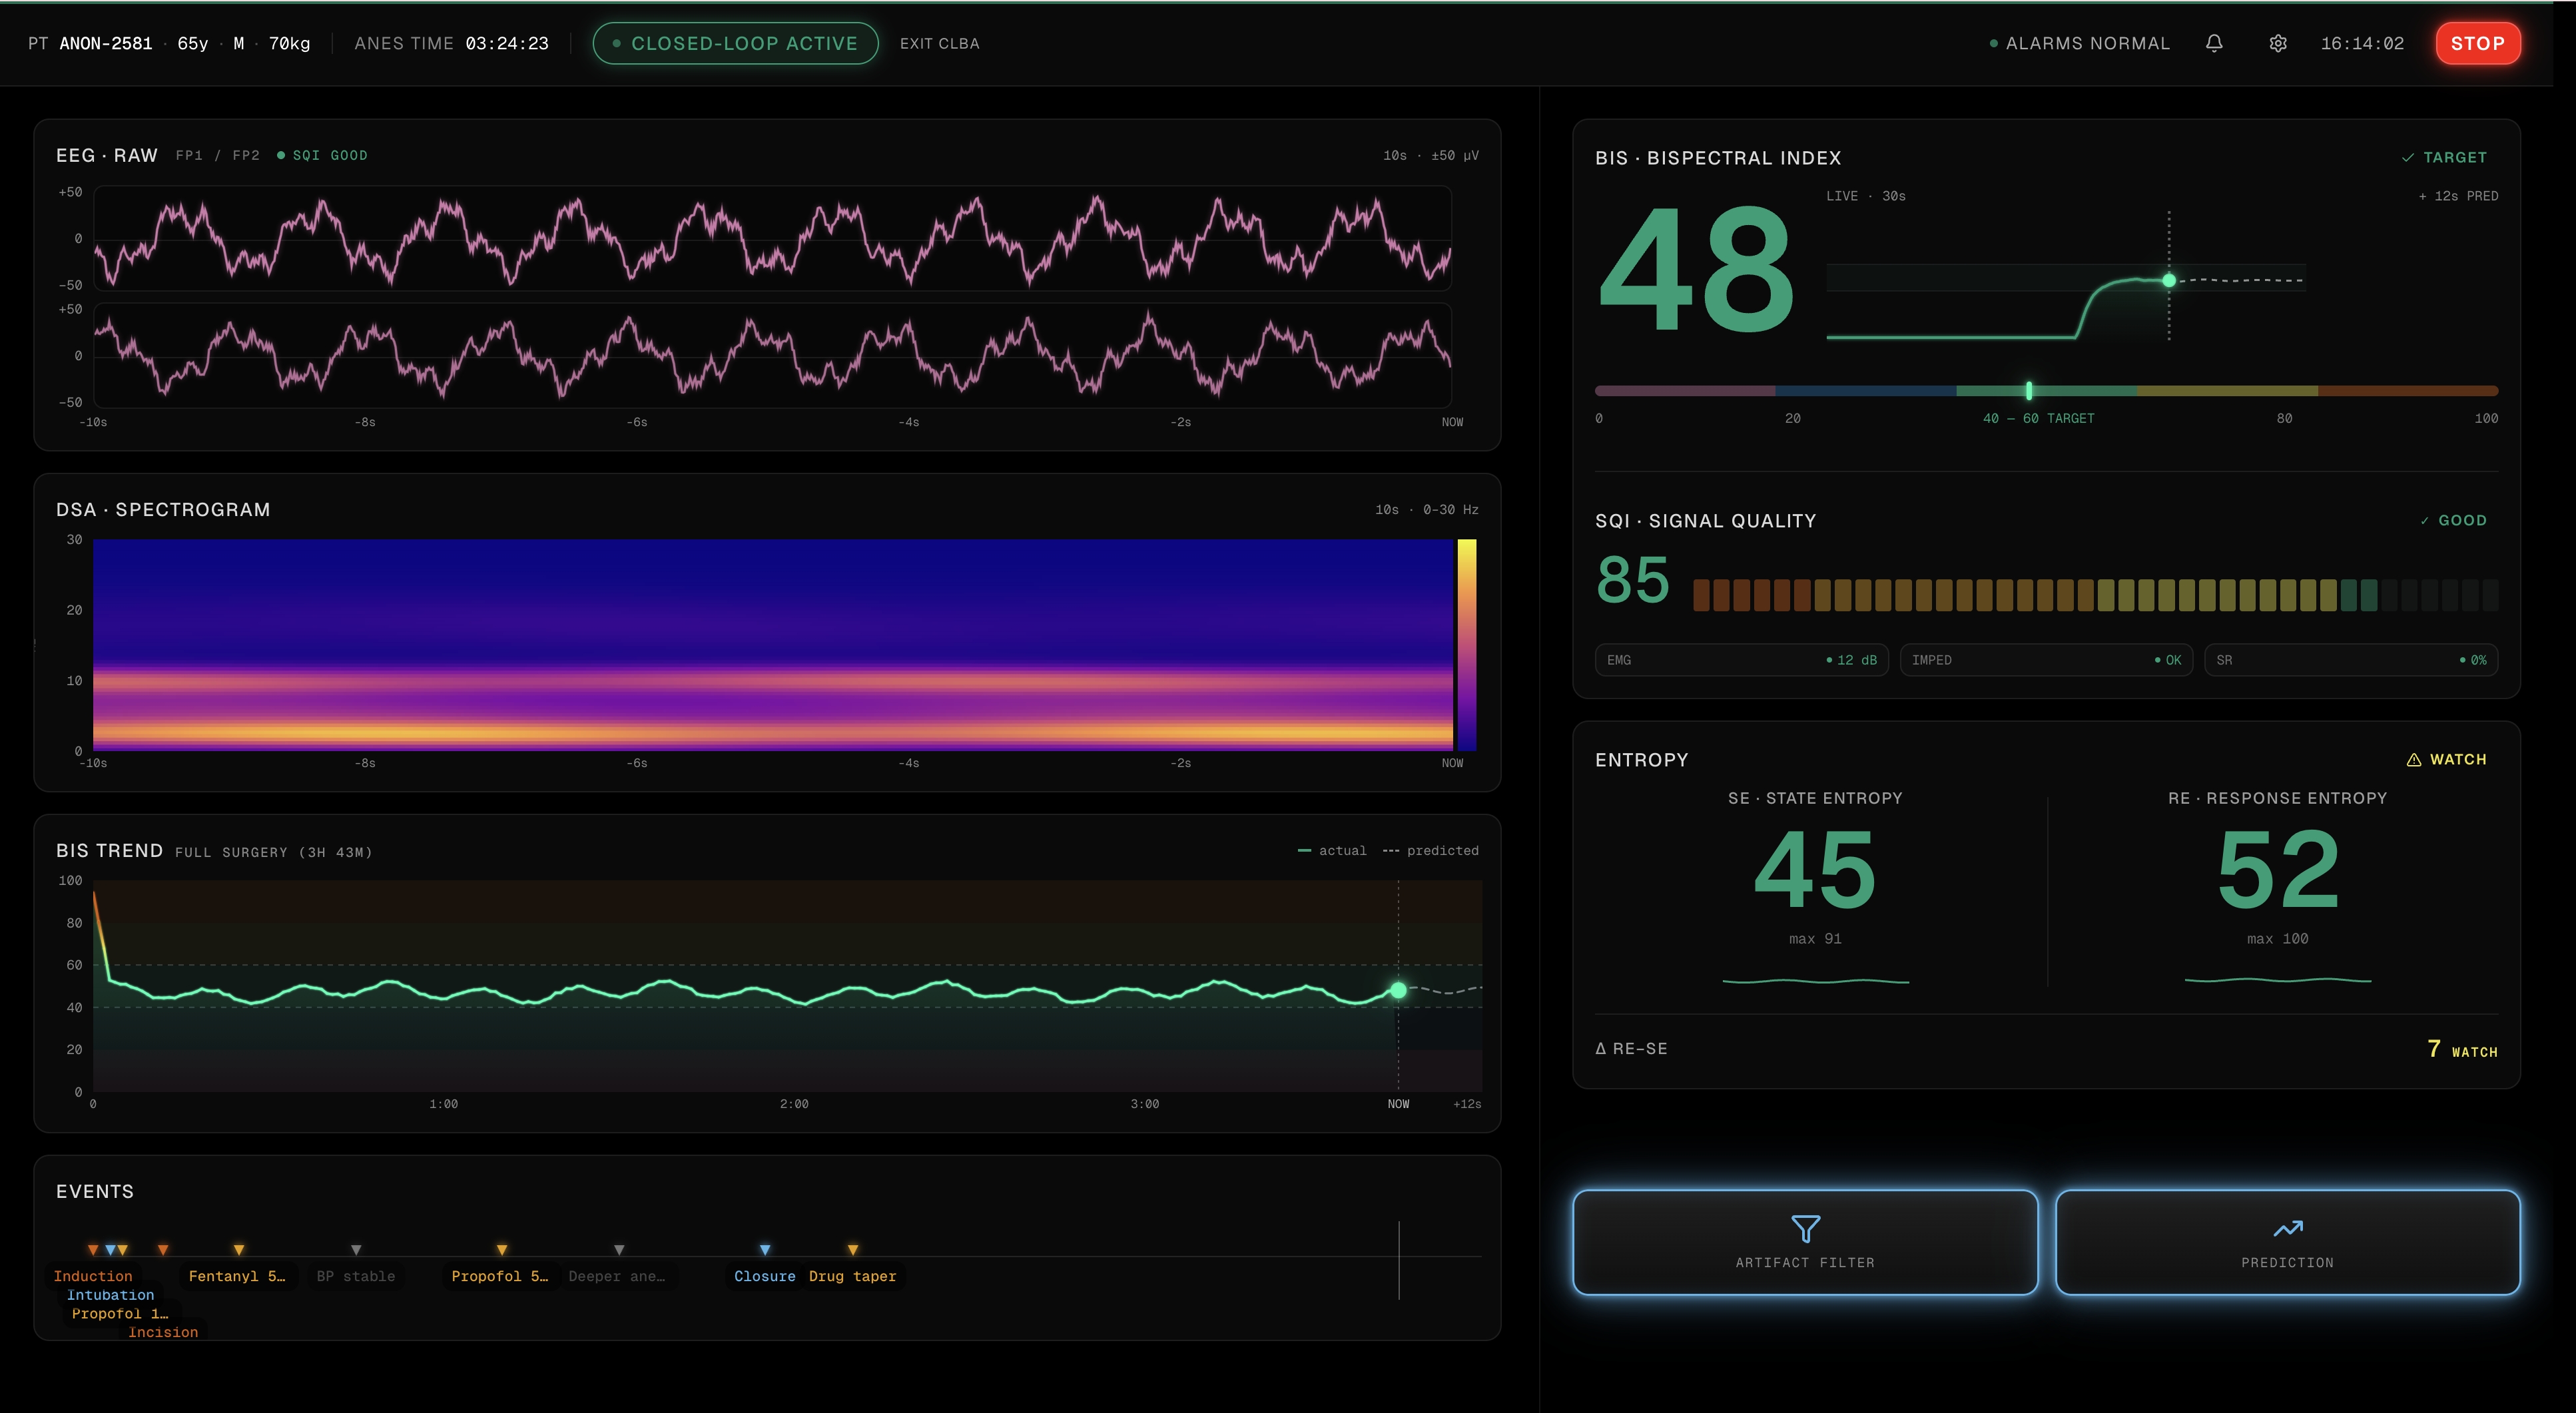Image resolution: width=2576 pixels, height=1413 pixels.
Task: Click the live BIS sparkline current point
Action: pos(2169,280)
